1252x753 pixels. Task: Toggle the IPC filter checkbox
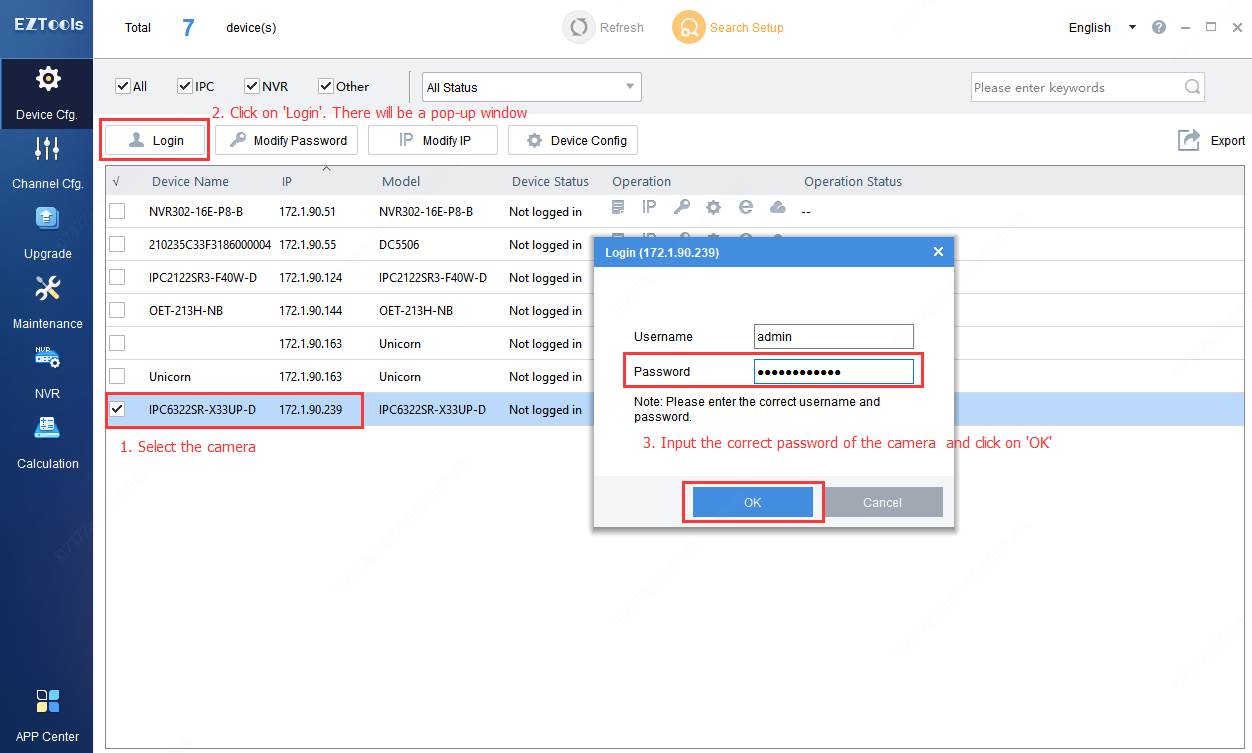click(x=184, y=86)
